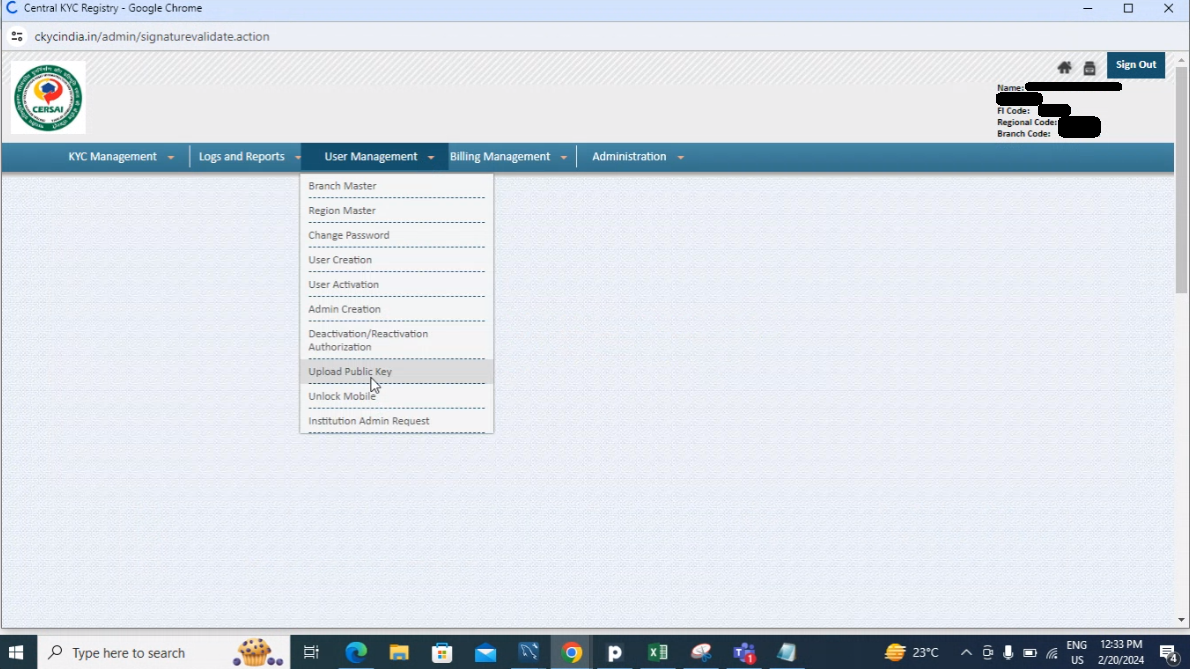Open Microsoft Edge from the taskbar

pyautogui.click(x=356, y=653)
